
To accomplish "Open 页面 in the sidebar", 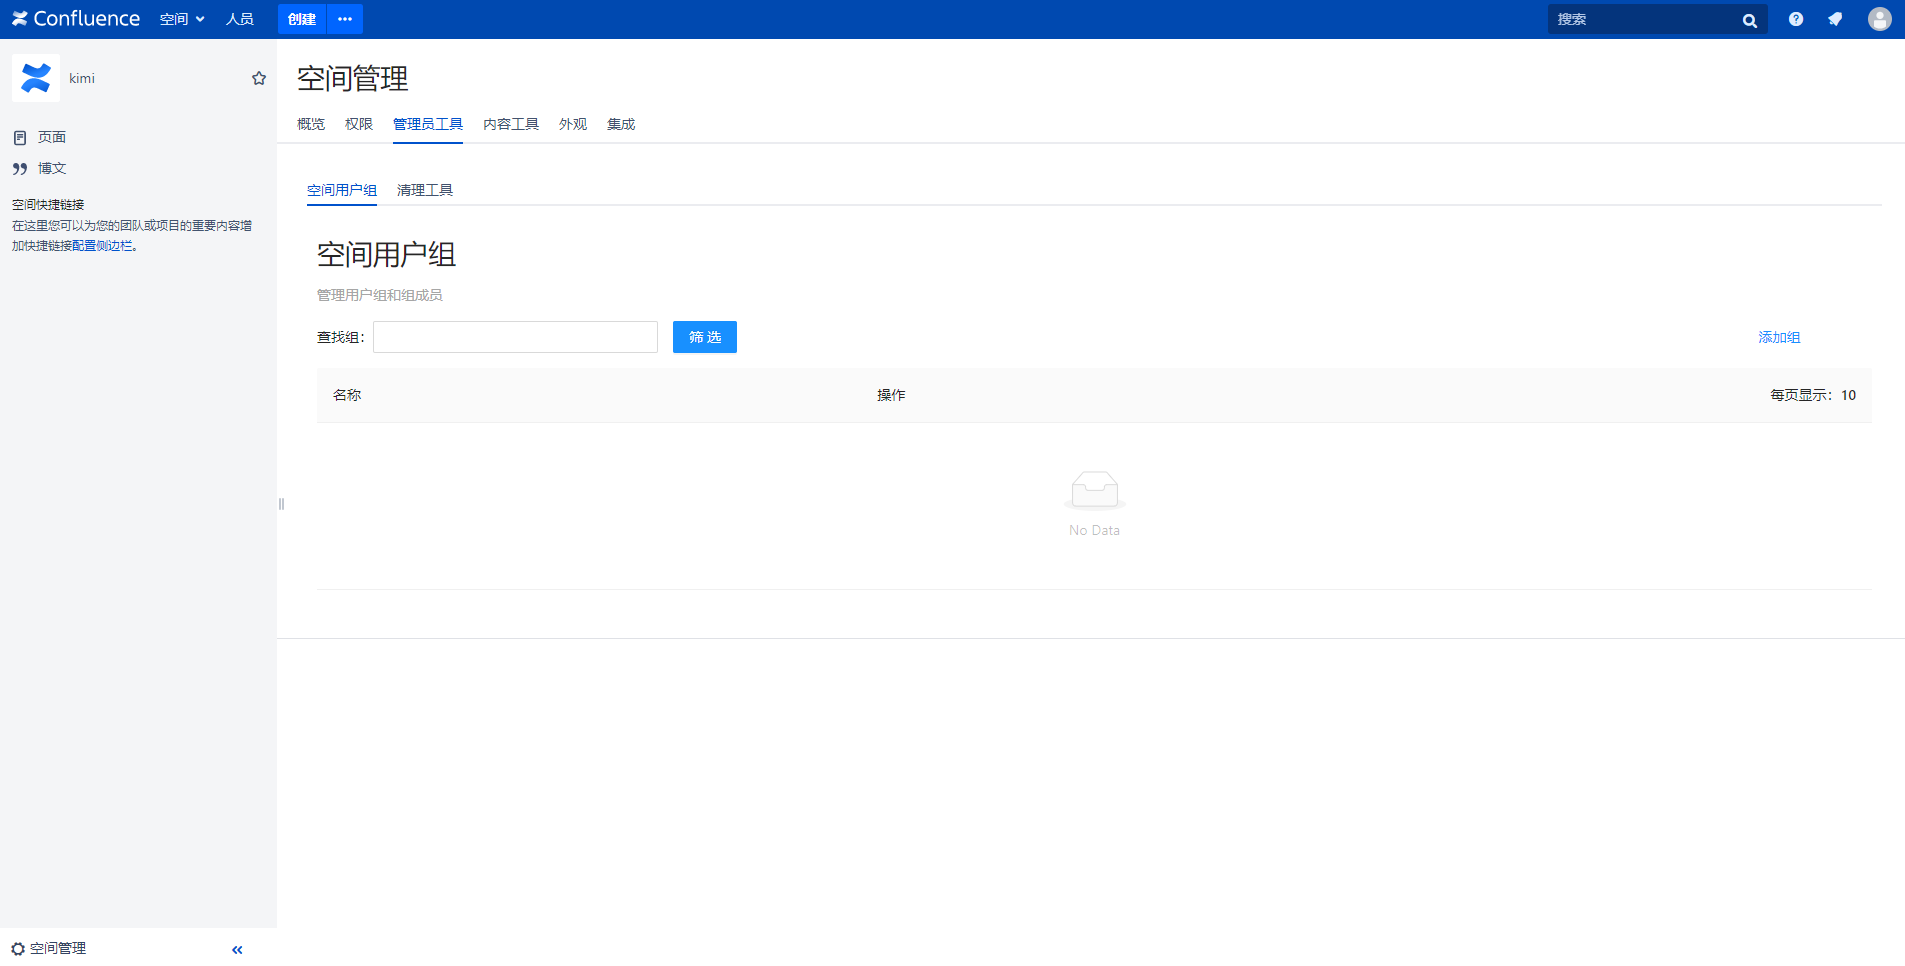I will coord(51,137).
